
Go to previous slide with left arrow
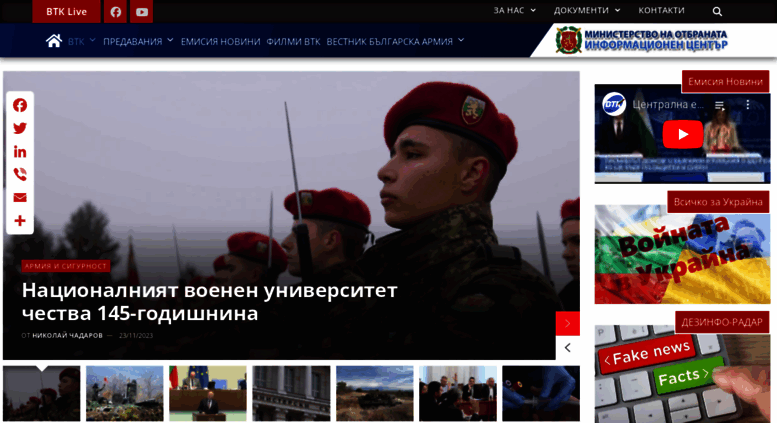pyautogui.click(x=568, y=348)
